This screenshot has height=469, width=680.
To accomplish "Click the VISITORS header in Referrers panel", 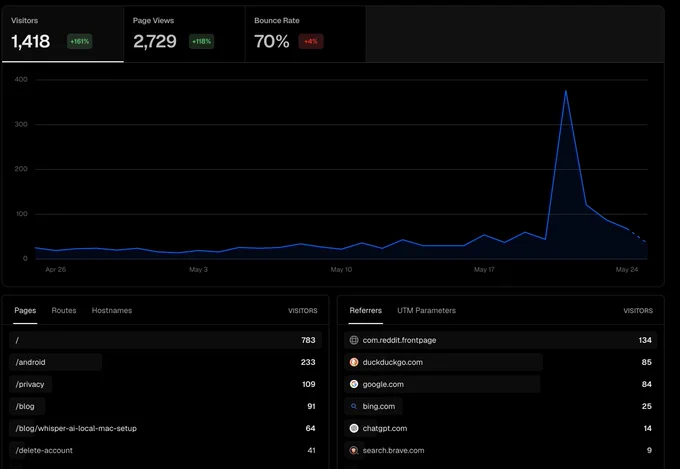I will tap(638, 311).
